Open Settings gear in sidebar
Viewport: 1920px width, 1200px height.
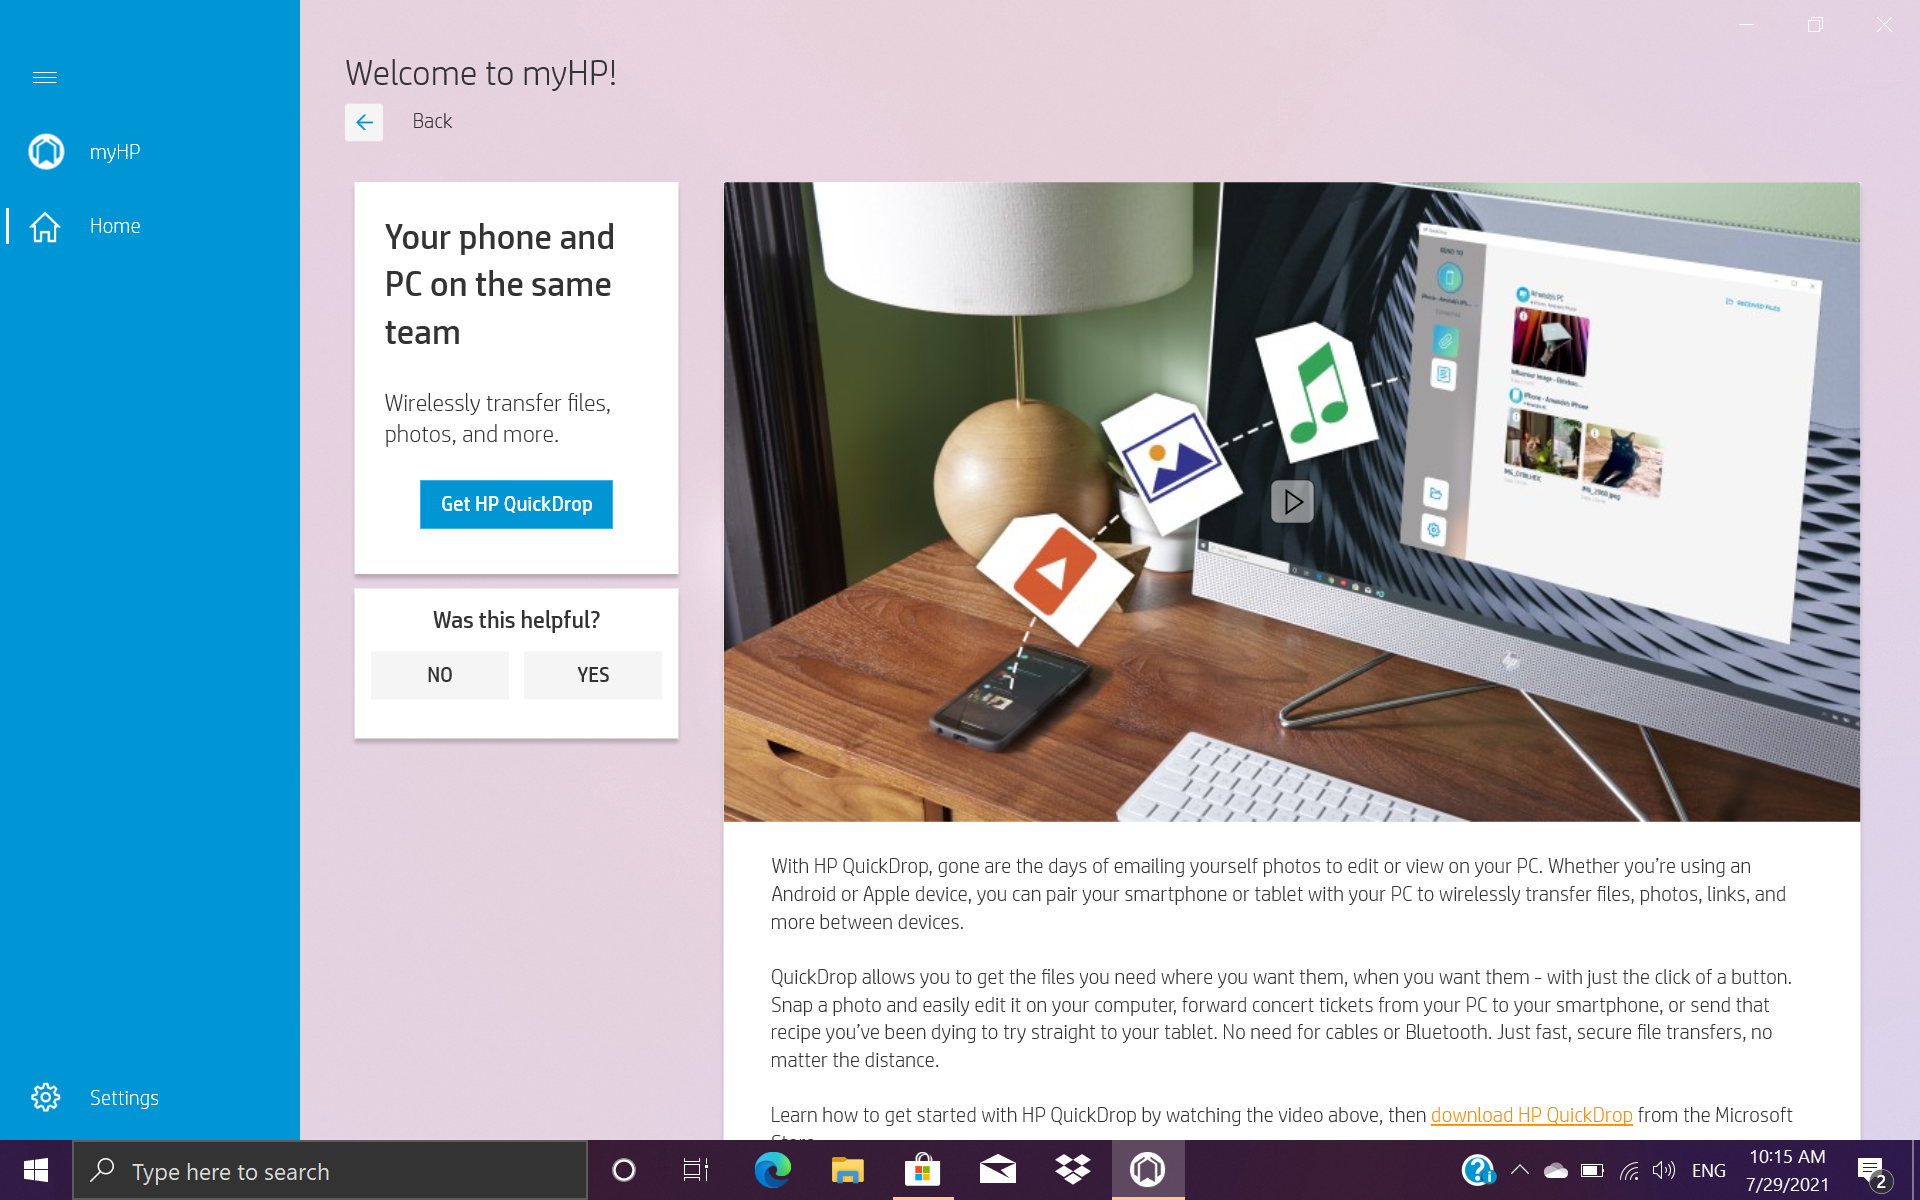(45, 1097)
